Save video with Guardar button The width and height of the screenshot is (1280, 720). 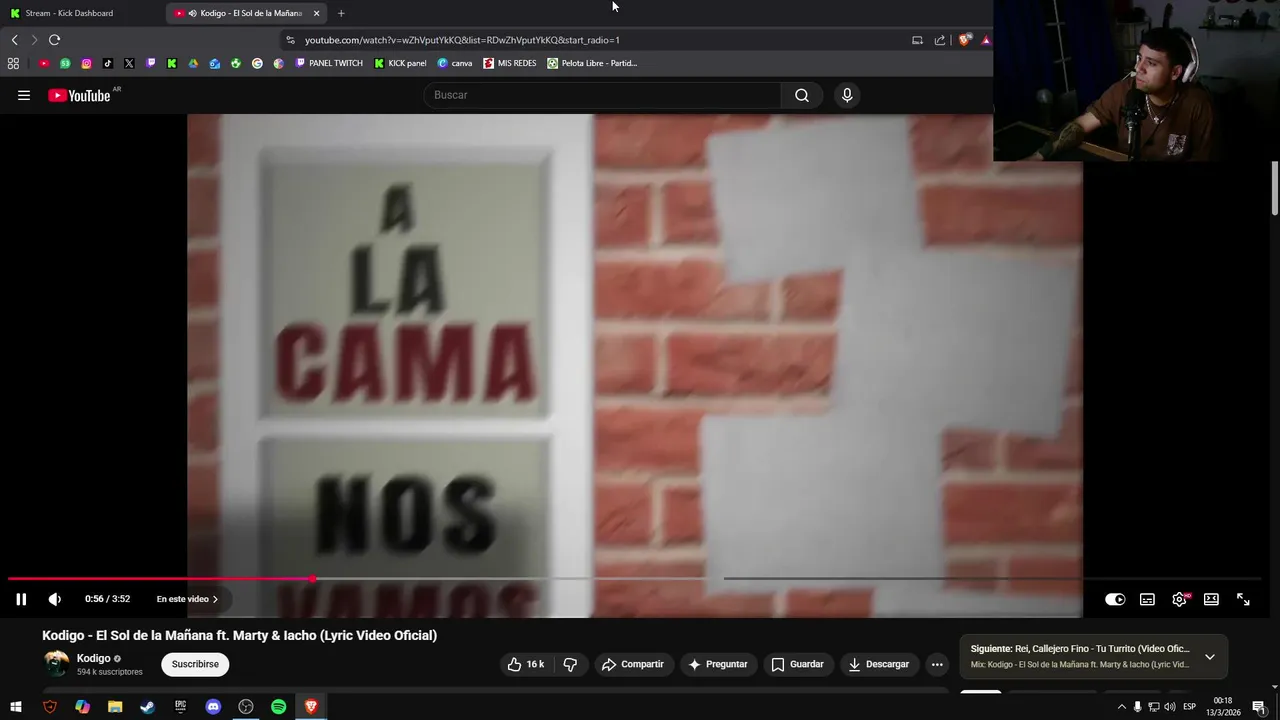[797, 664]
